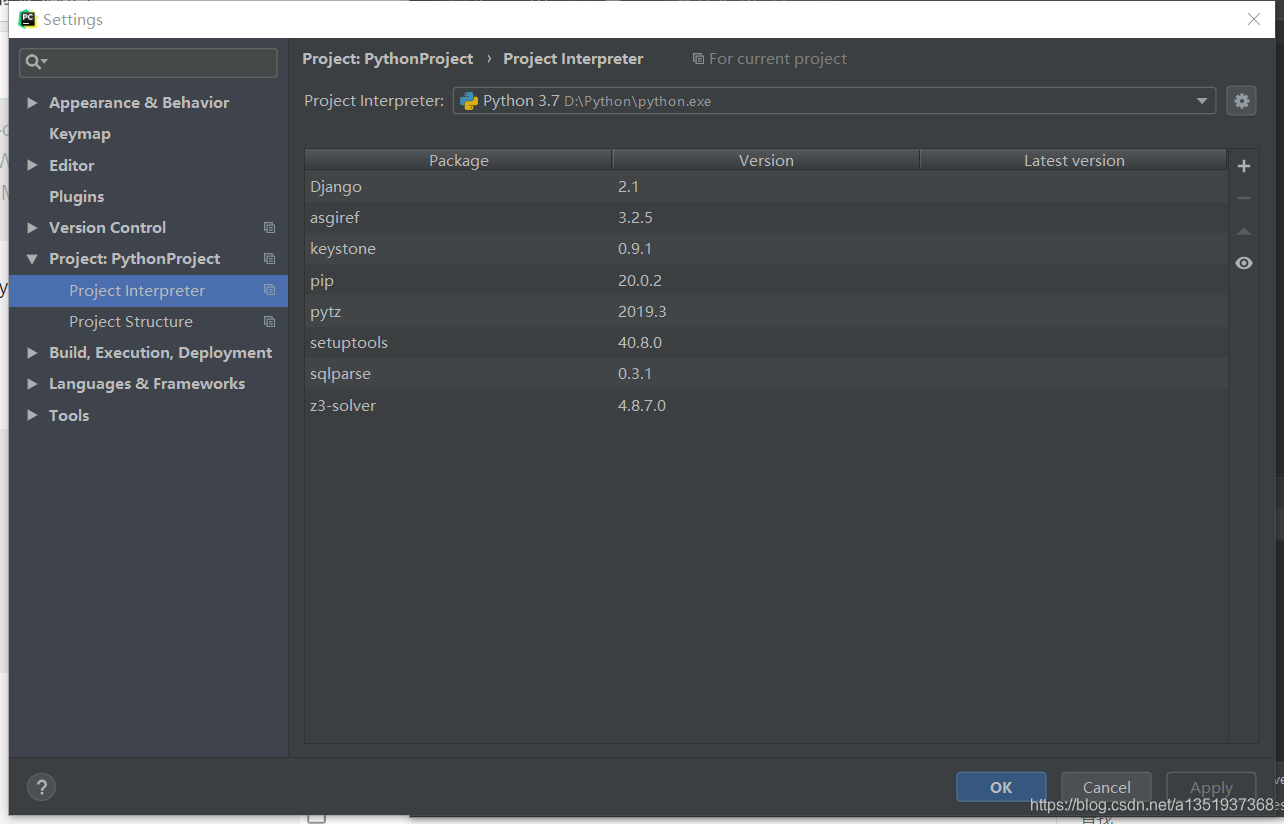Click the install package plus icon
This screenshot has width=1284, height=824.
pos(1244,166)
